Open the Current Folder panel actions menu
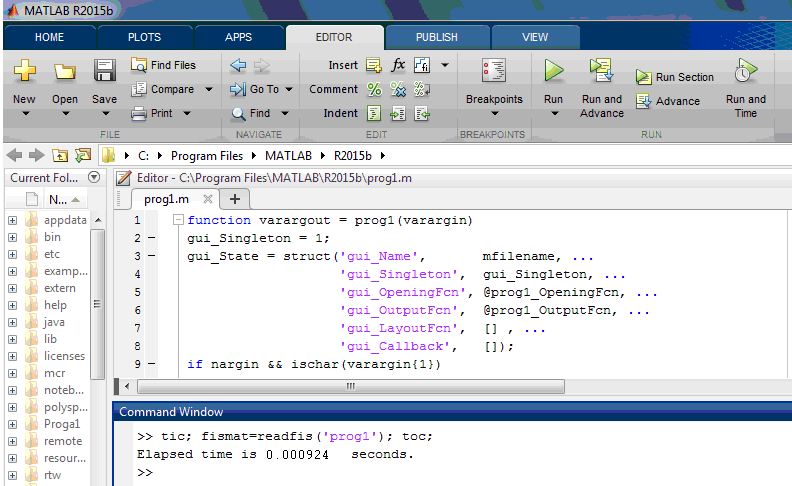 (94, 178)
